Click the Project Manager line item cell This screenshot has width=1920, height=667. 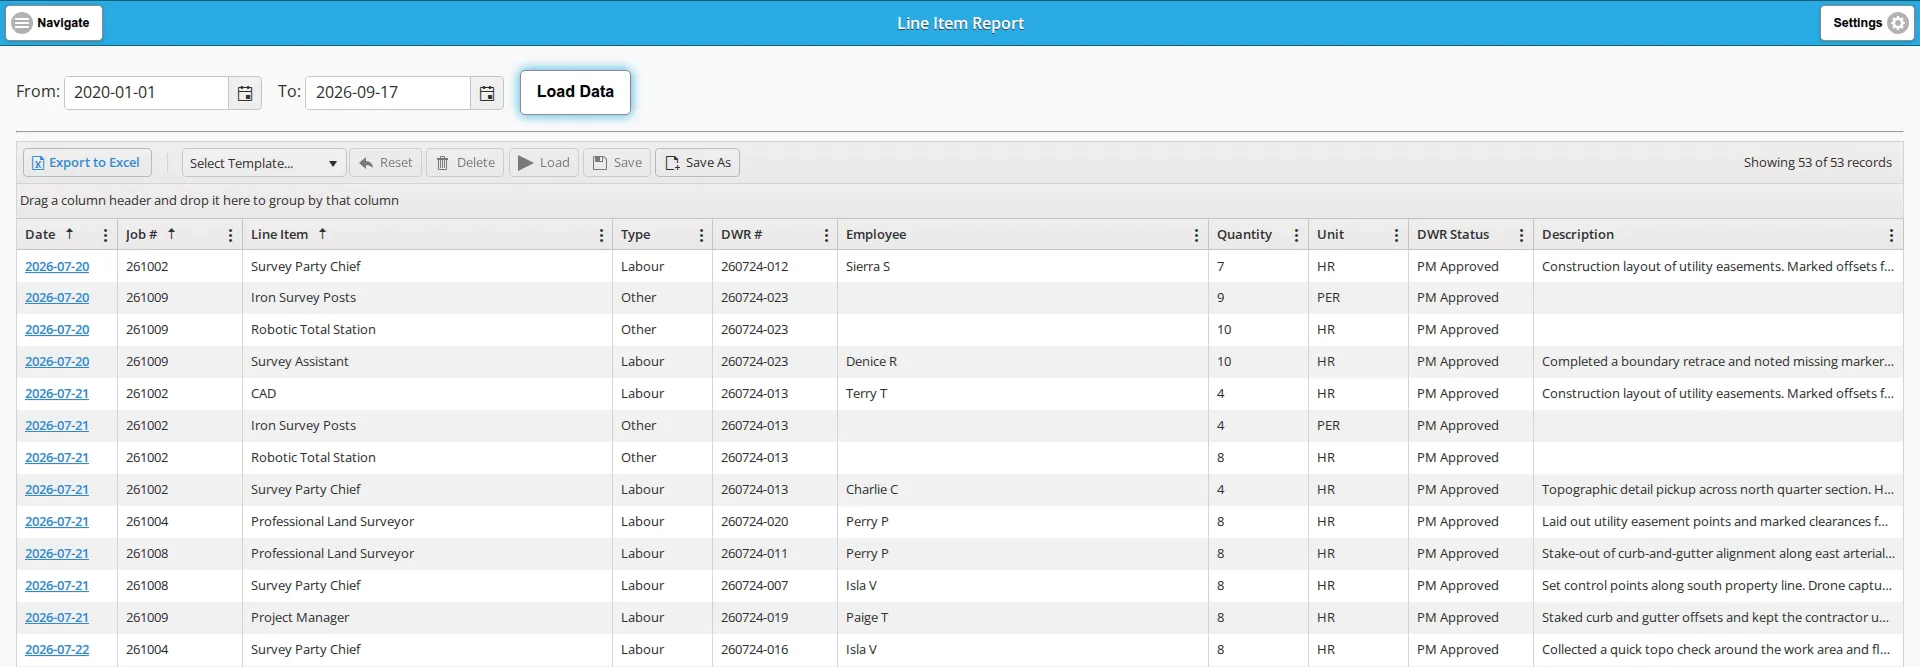click(427, 618)
